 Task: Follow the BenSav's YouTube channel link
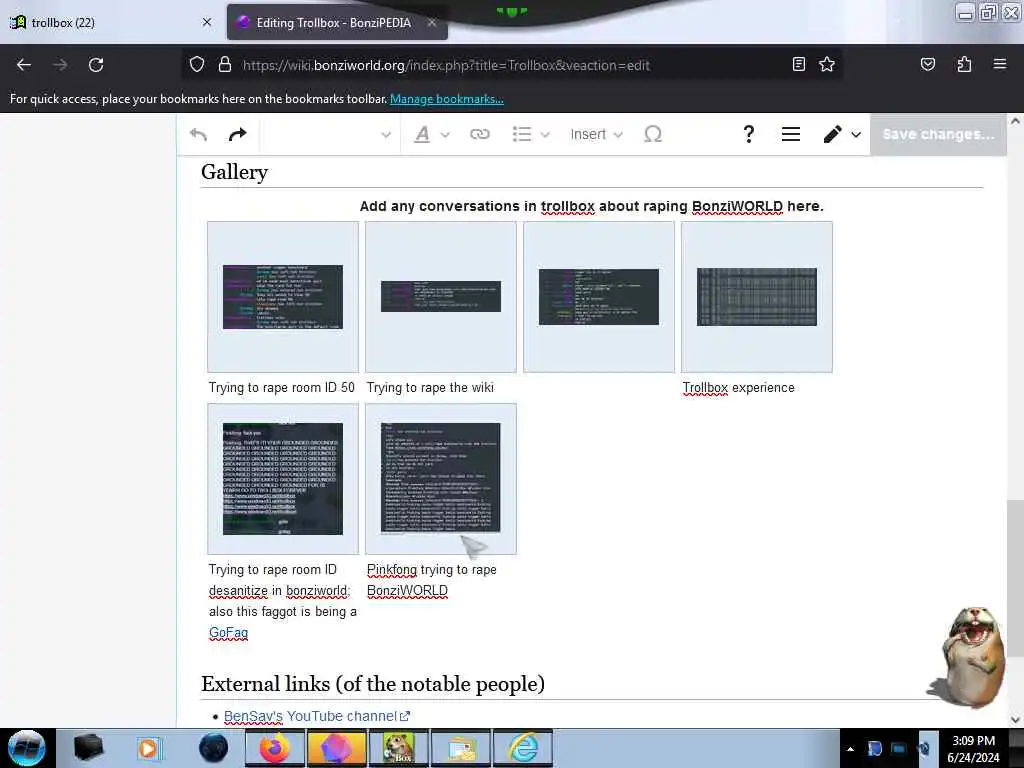click(x=316, y=716)
